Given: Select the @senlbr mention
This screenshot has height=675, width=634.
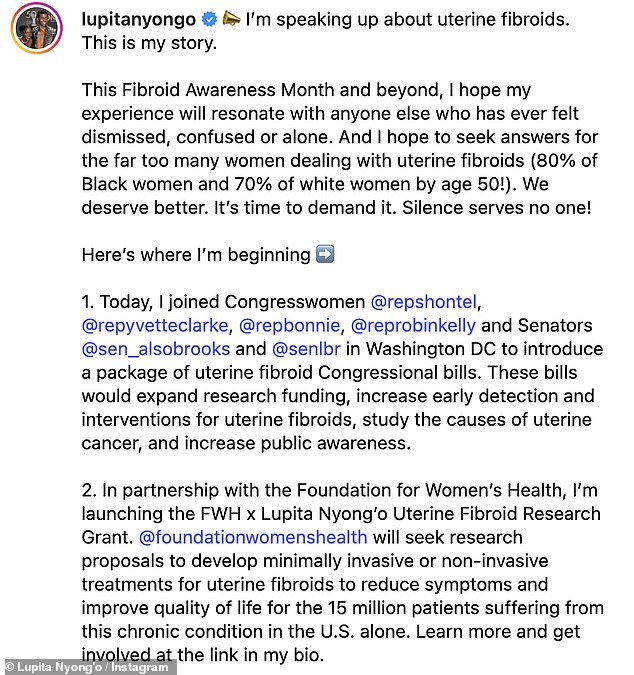Looking at the screenshot, I should pyautogui.click(x=308, y=349).
